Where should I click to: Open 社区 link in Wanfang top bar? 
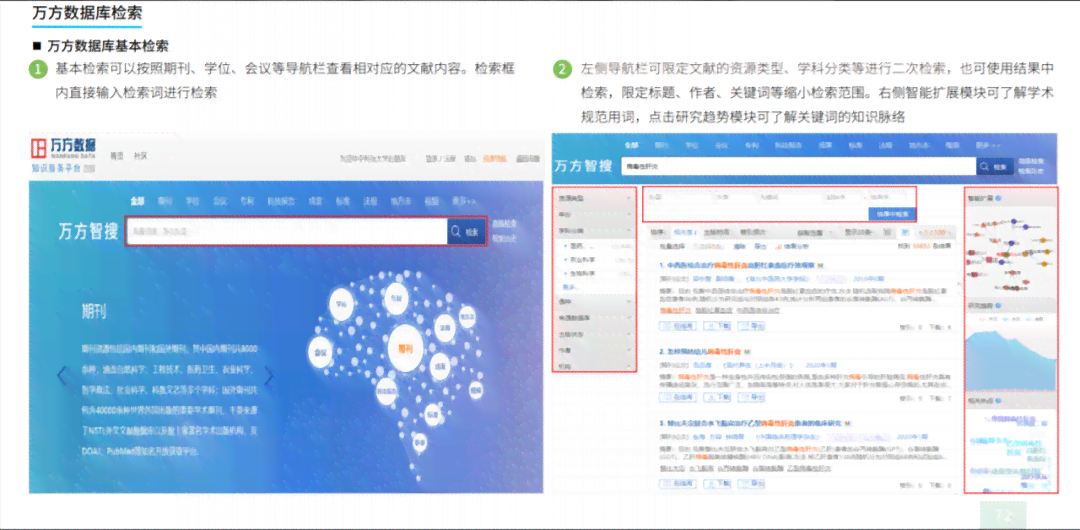(x=141, y=156)
